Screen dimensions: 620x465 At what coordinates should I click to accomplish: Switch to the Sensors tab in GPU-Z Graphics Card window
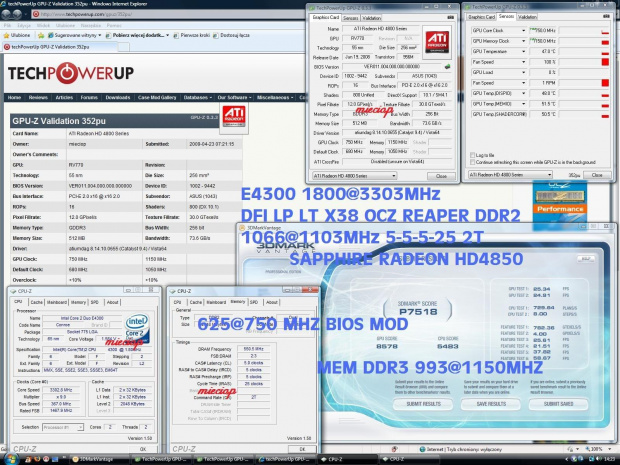[x=350, y=18]
